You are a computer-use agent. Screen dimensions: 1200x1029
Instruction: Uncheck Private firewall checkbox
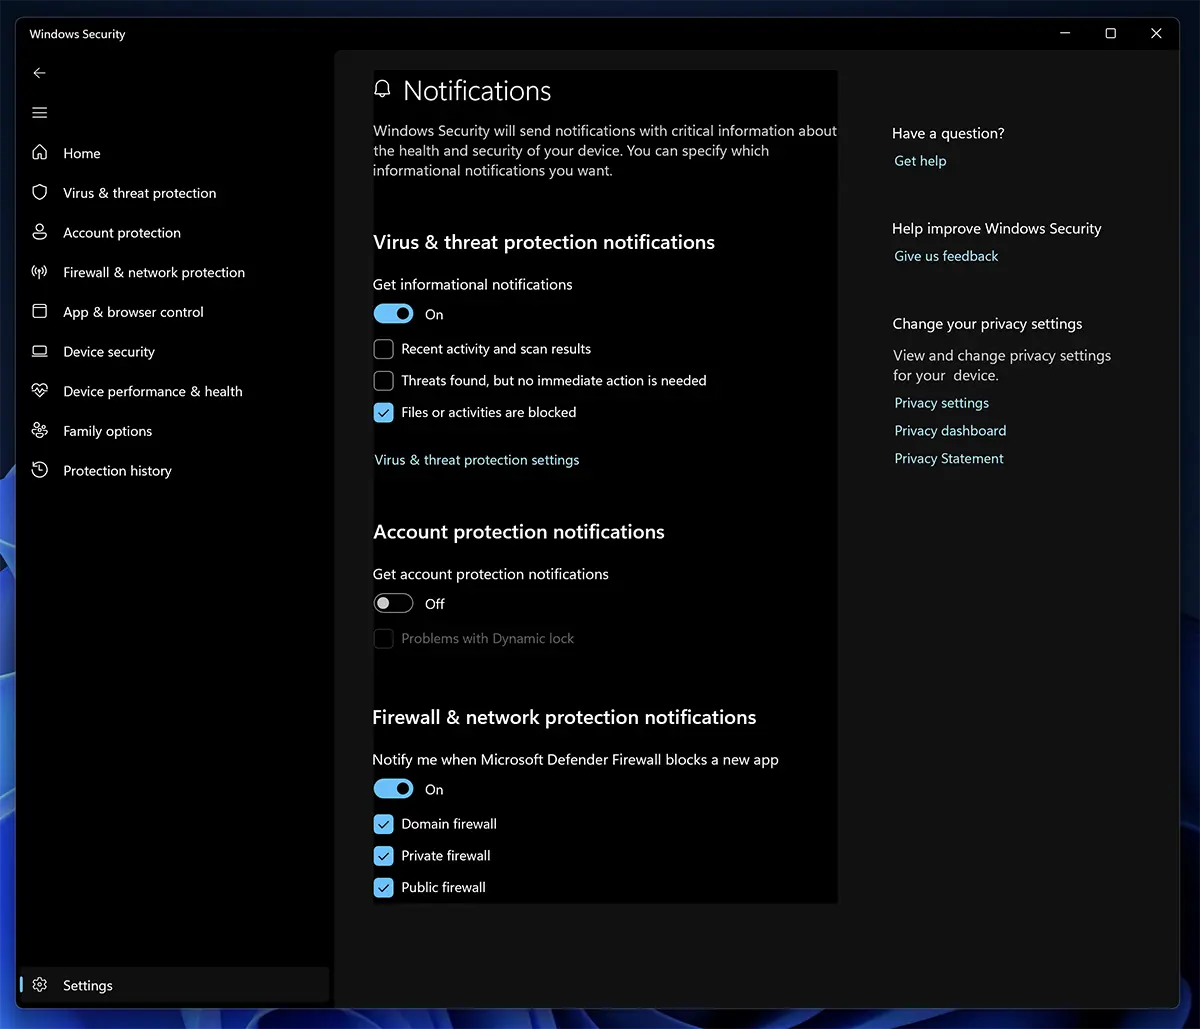383,856
